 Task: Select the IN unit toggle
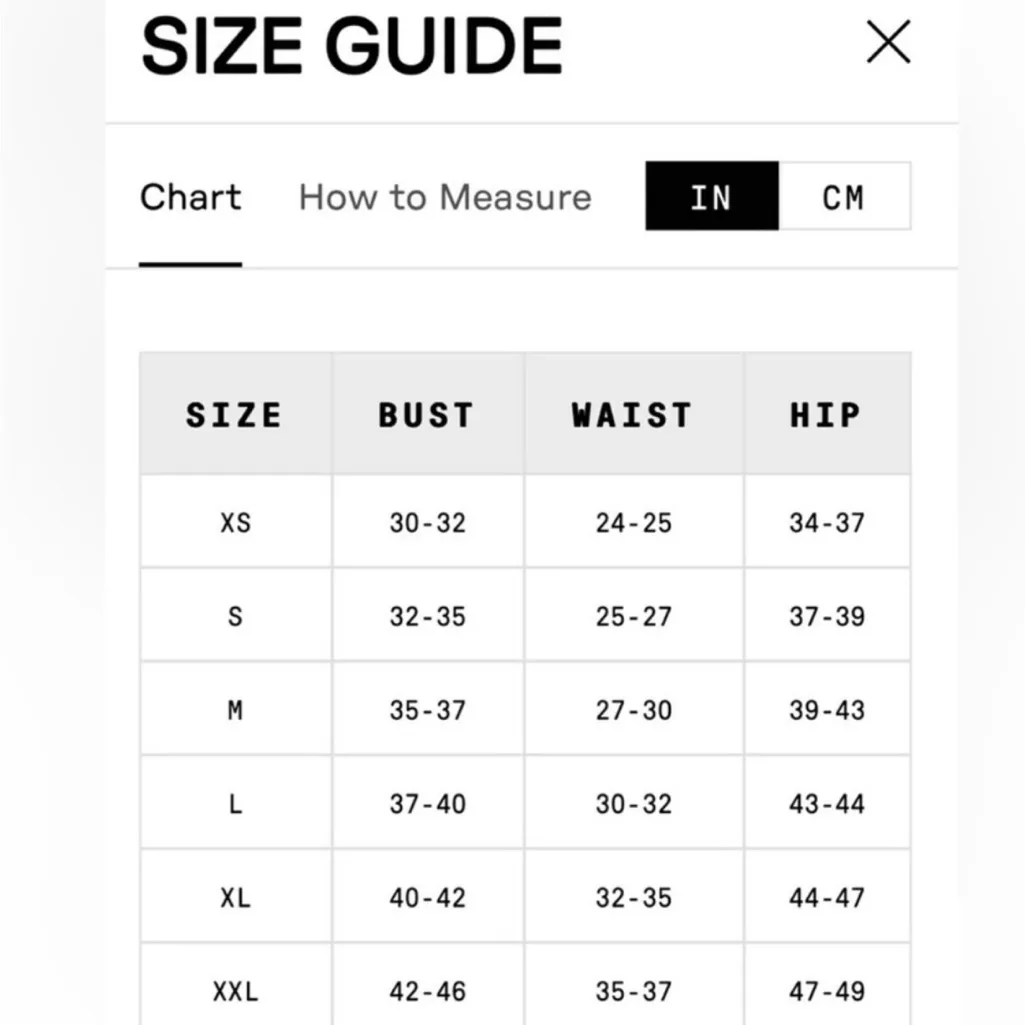[711, 197]
